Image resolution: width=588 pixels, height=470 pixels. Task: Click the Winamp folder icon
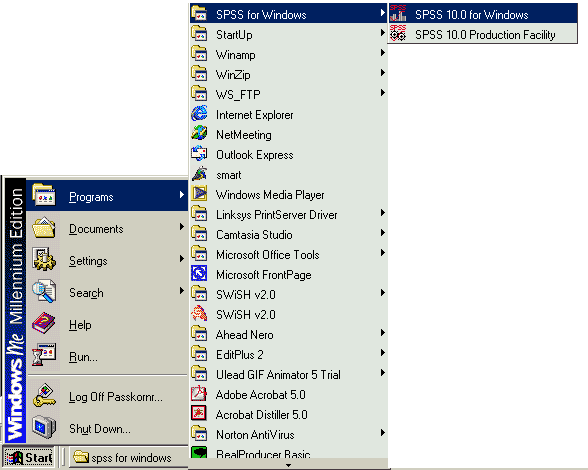[x=199, y=54]
